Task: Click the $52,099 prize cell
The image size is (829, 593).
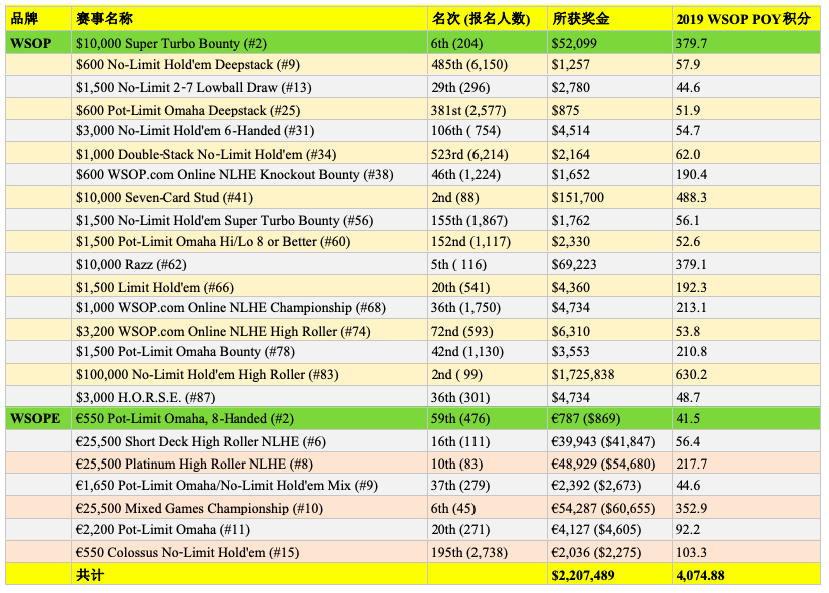Action: 610,43
